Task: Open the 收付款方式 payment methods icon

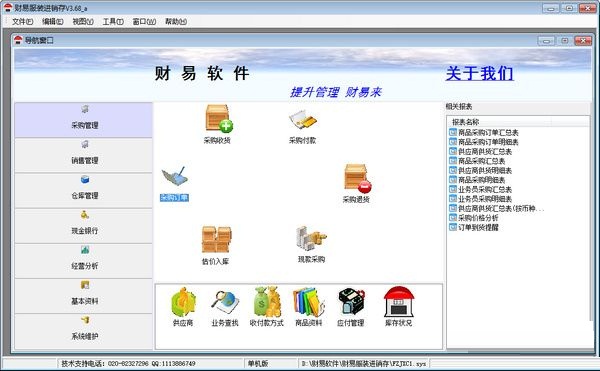Action: (x=267, y=307)
